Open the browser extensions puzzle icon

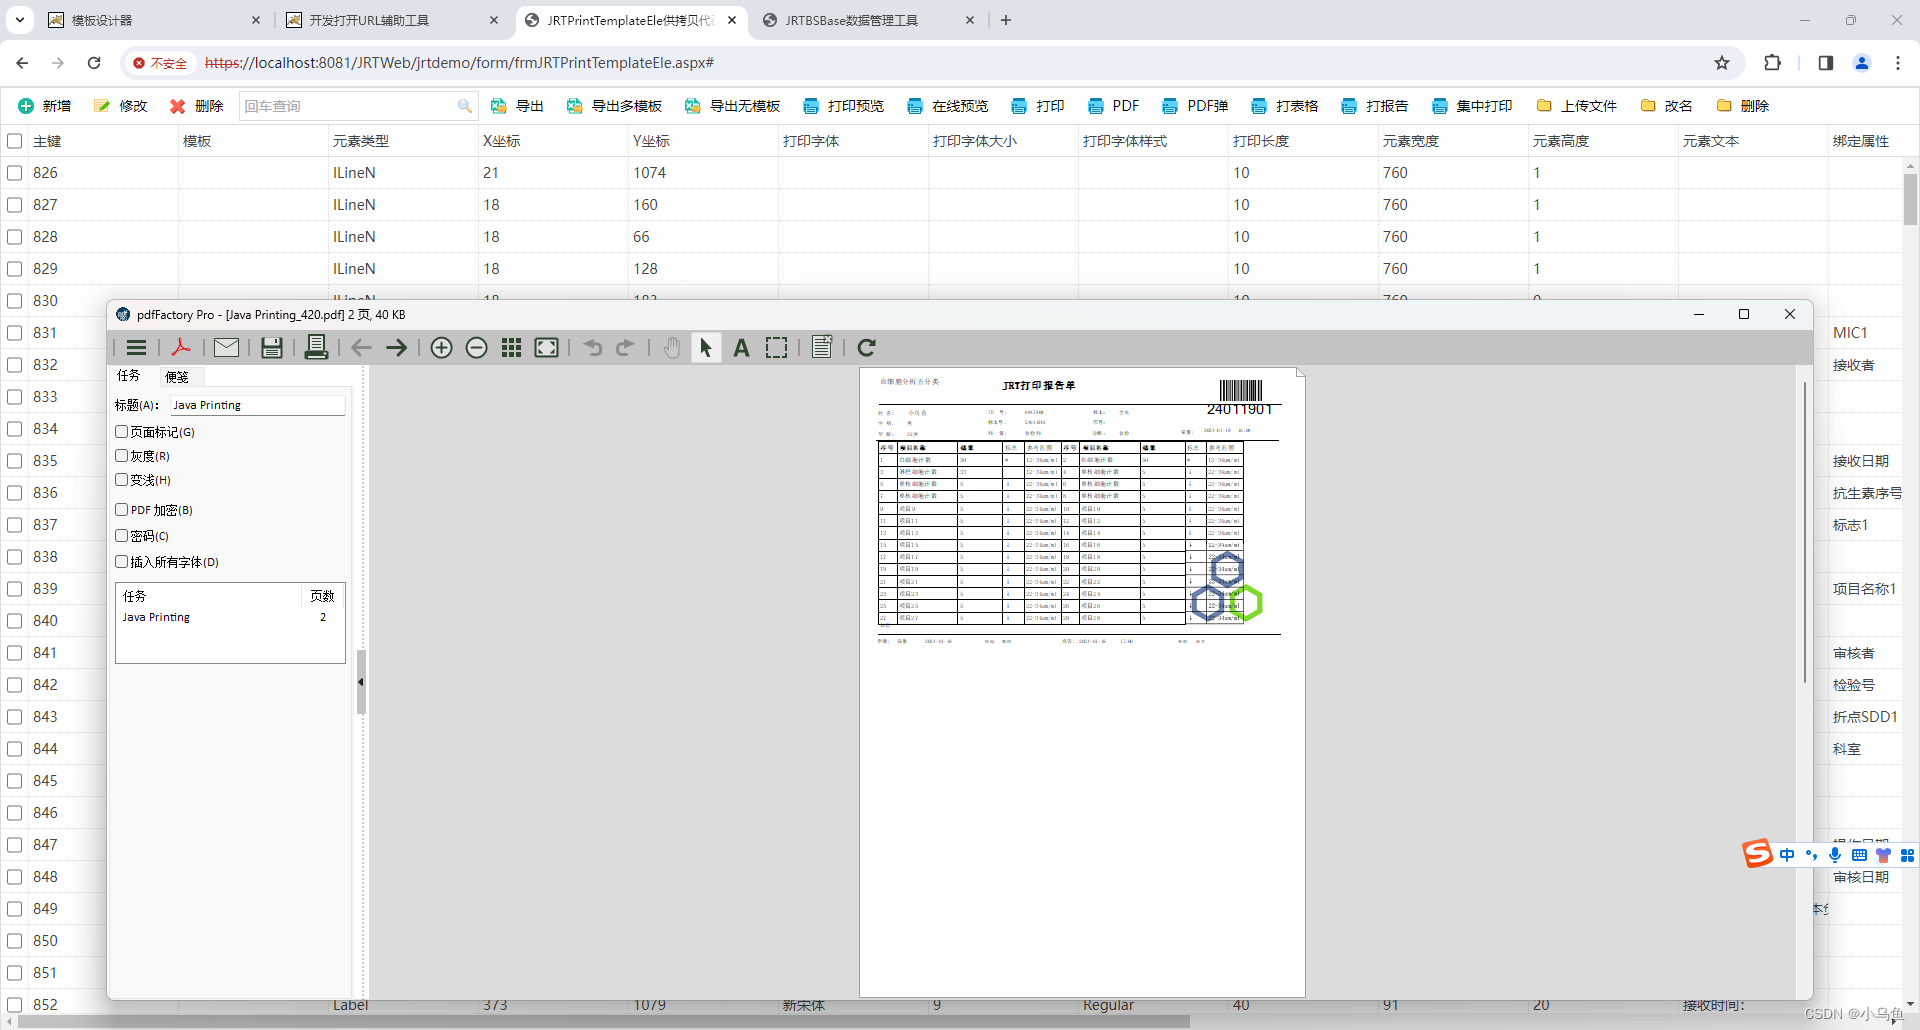click(x=1772, y=63)
